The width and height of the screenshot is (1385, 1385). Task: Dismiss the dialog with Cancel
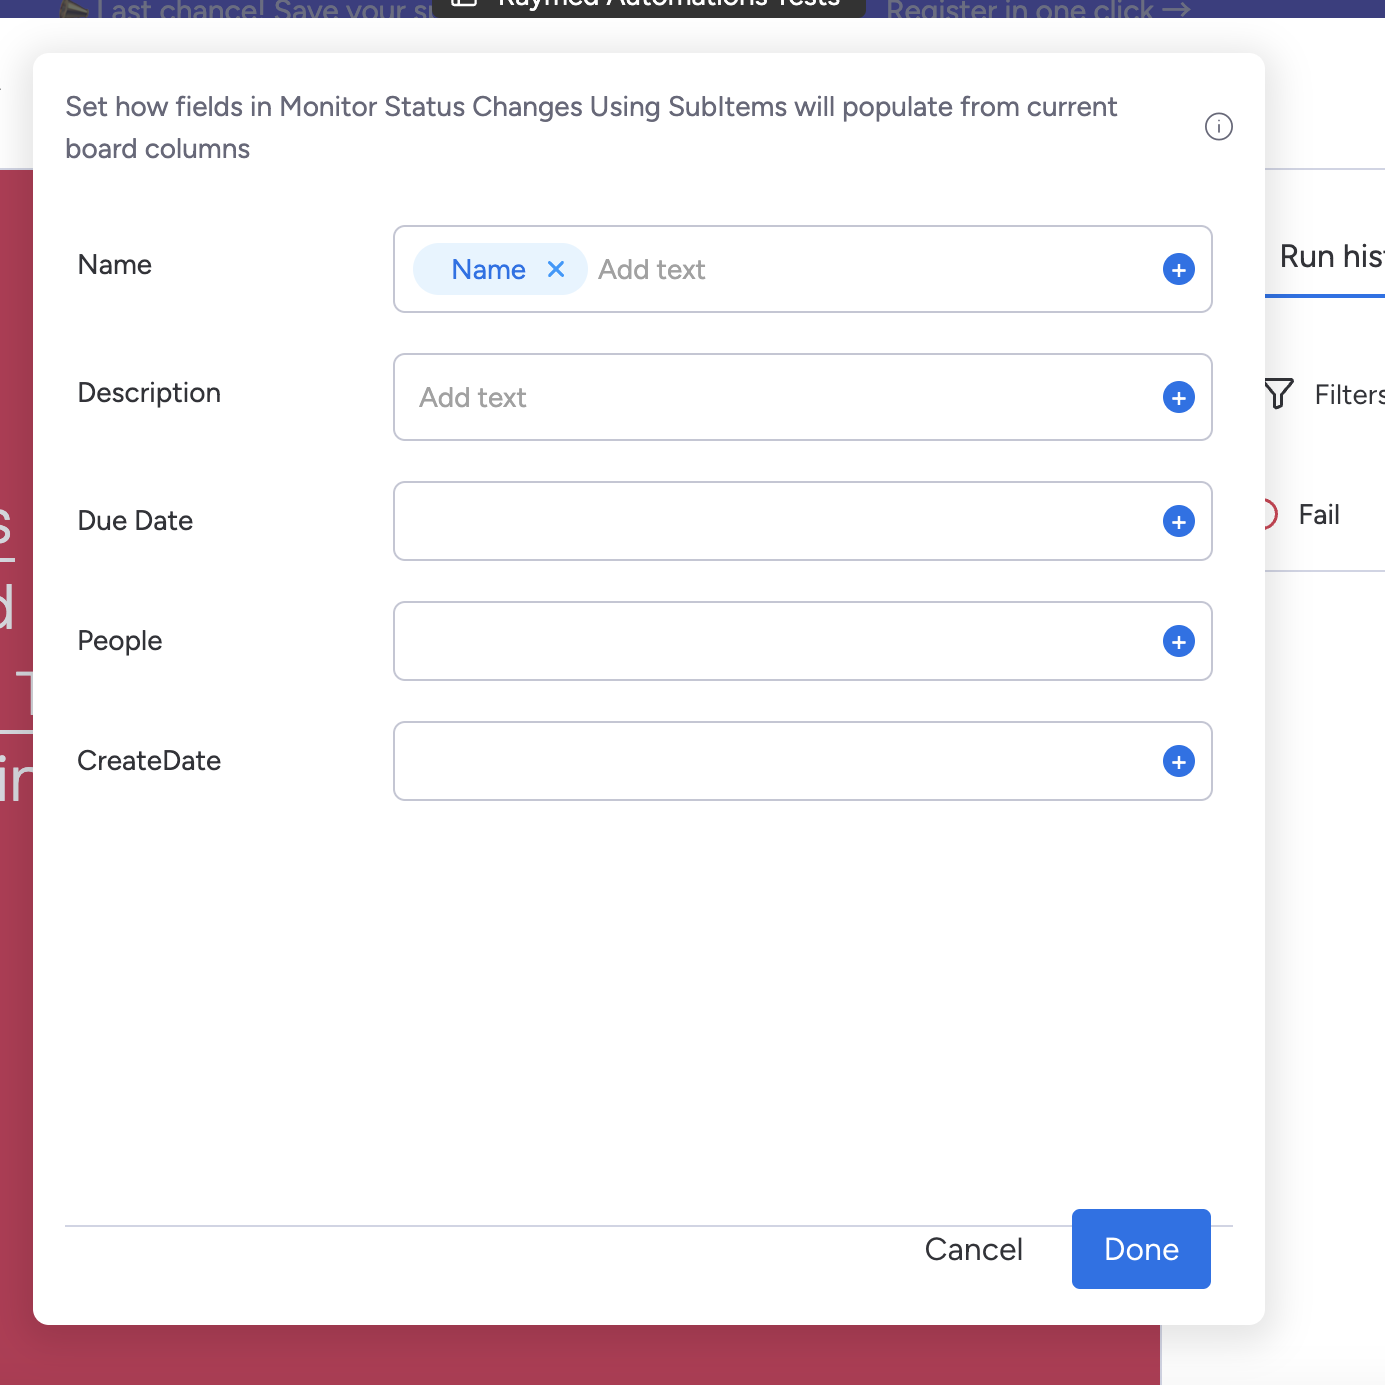(x=973, y=1249)
